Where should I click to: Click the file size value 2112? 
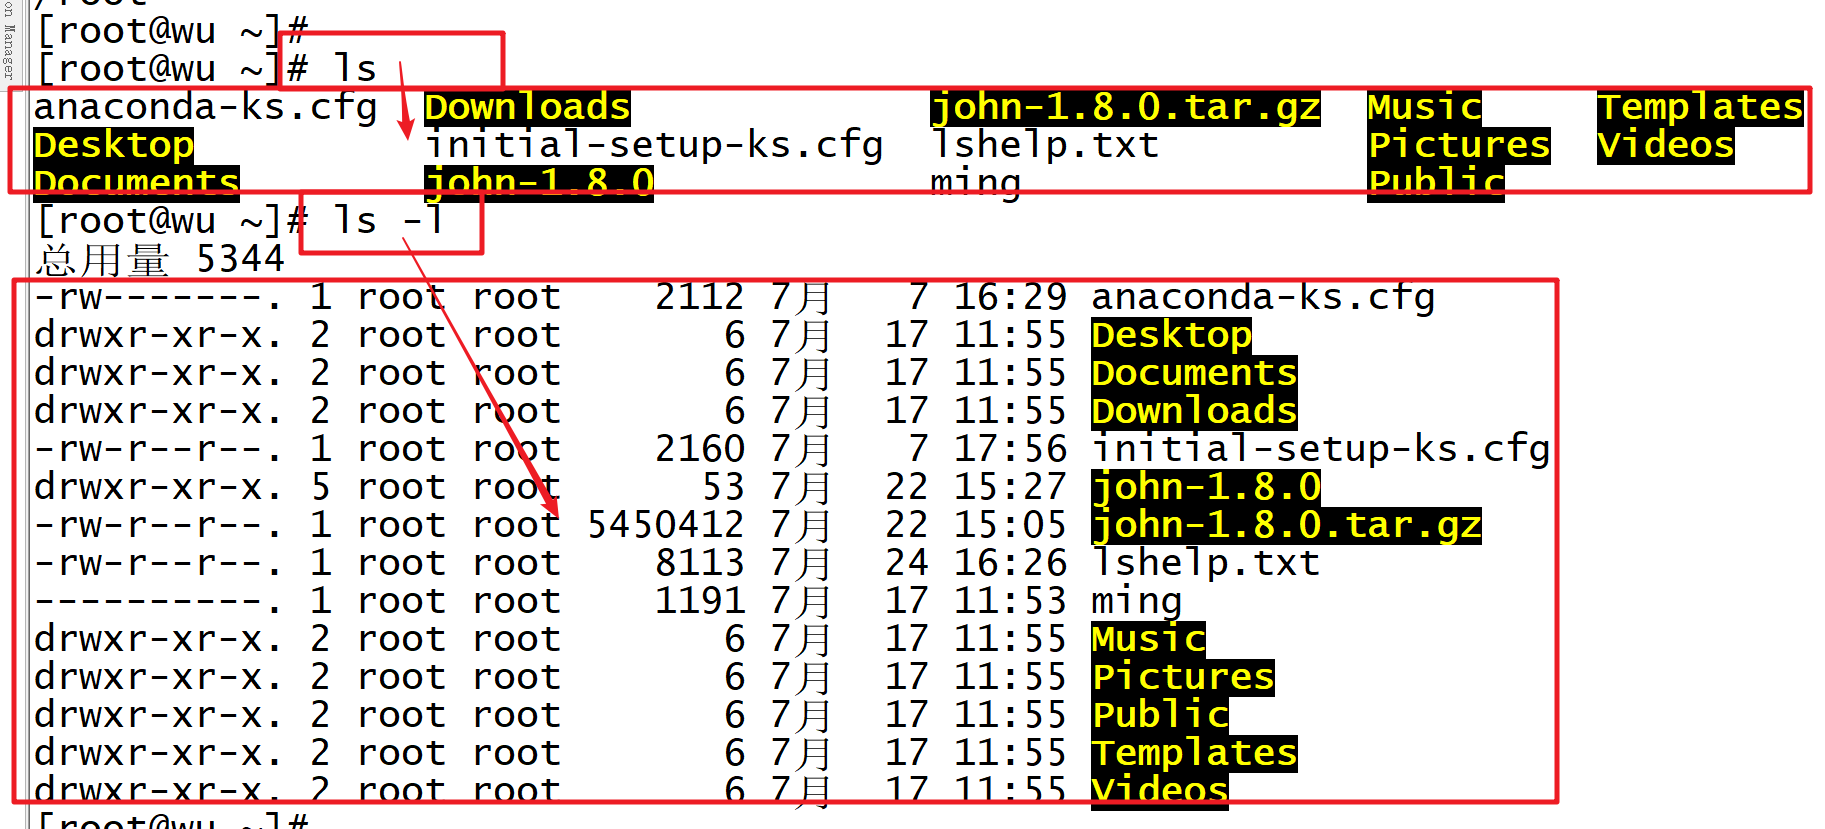click(700, 297)
